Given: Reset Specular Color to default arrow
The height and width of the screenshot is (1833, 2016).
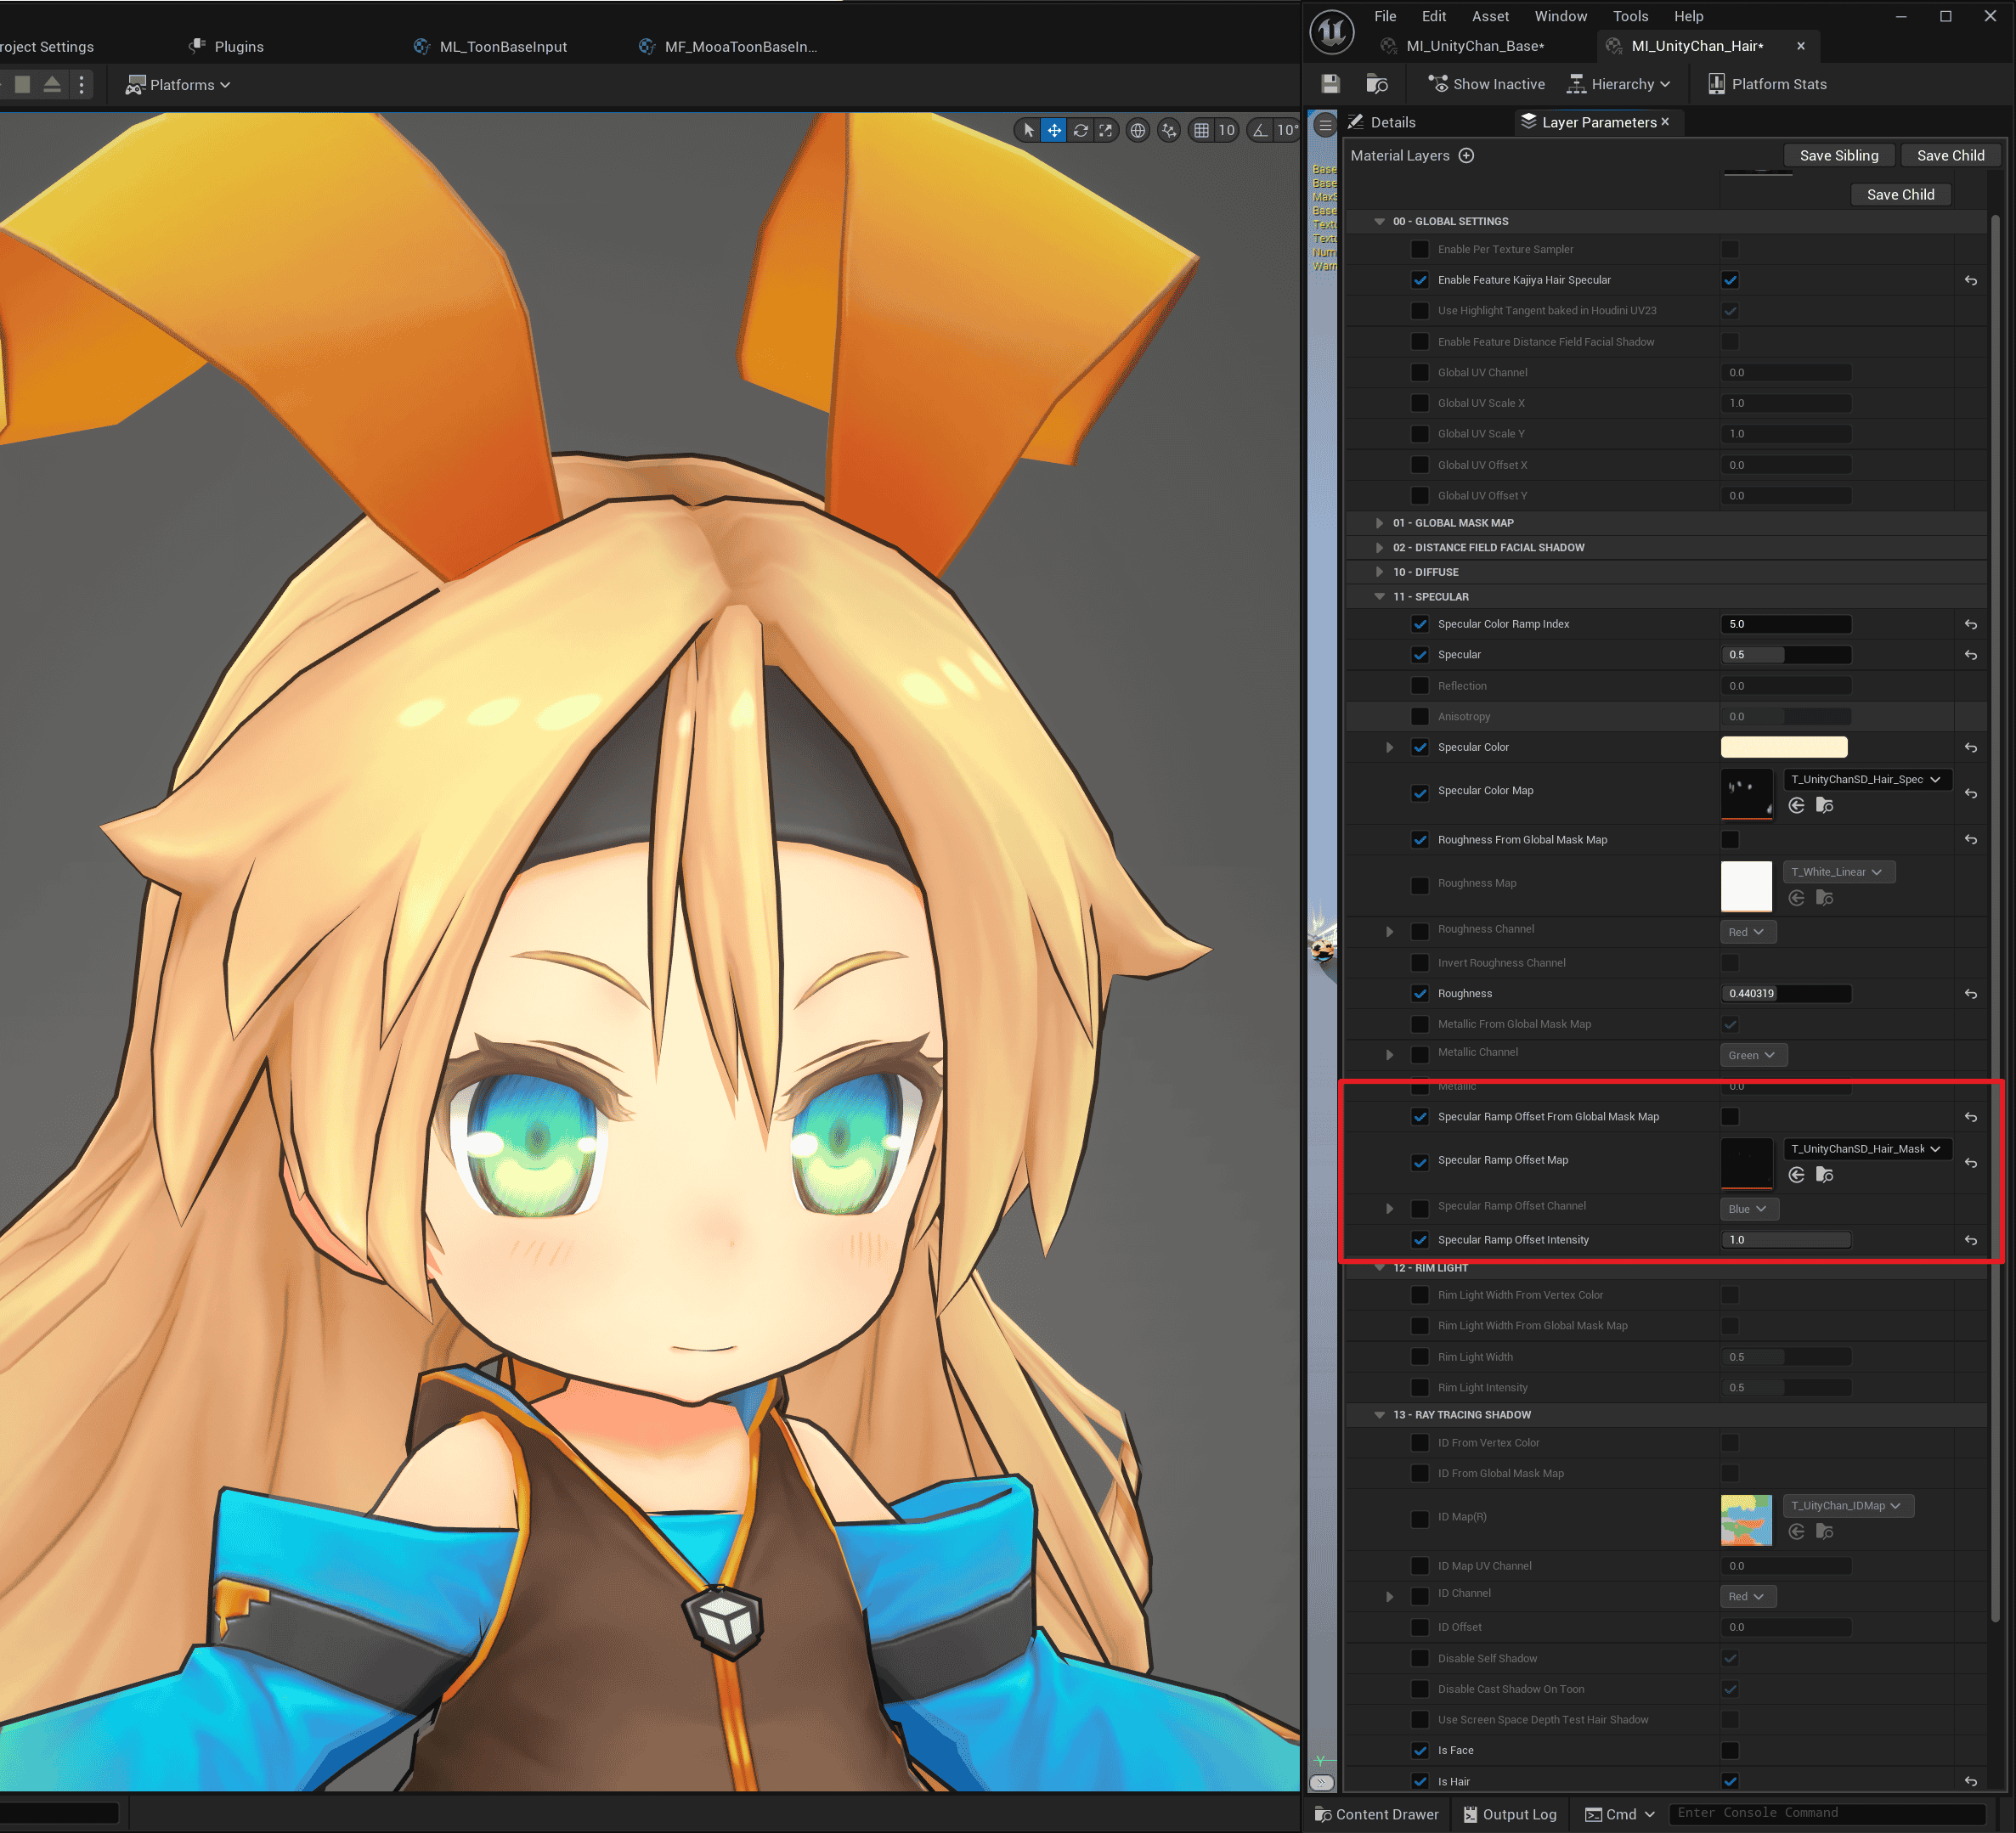Looking at the screenshot, I should (1970, 747).
